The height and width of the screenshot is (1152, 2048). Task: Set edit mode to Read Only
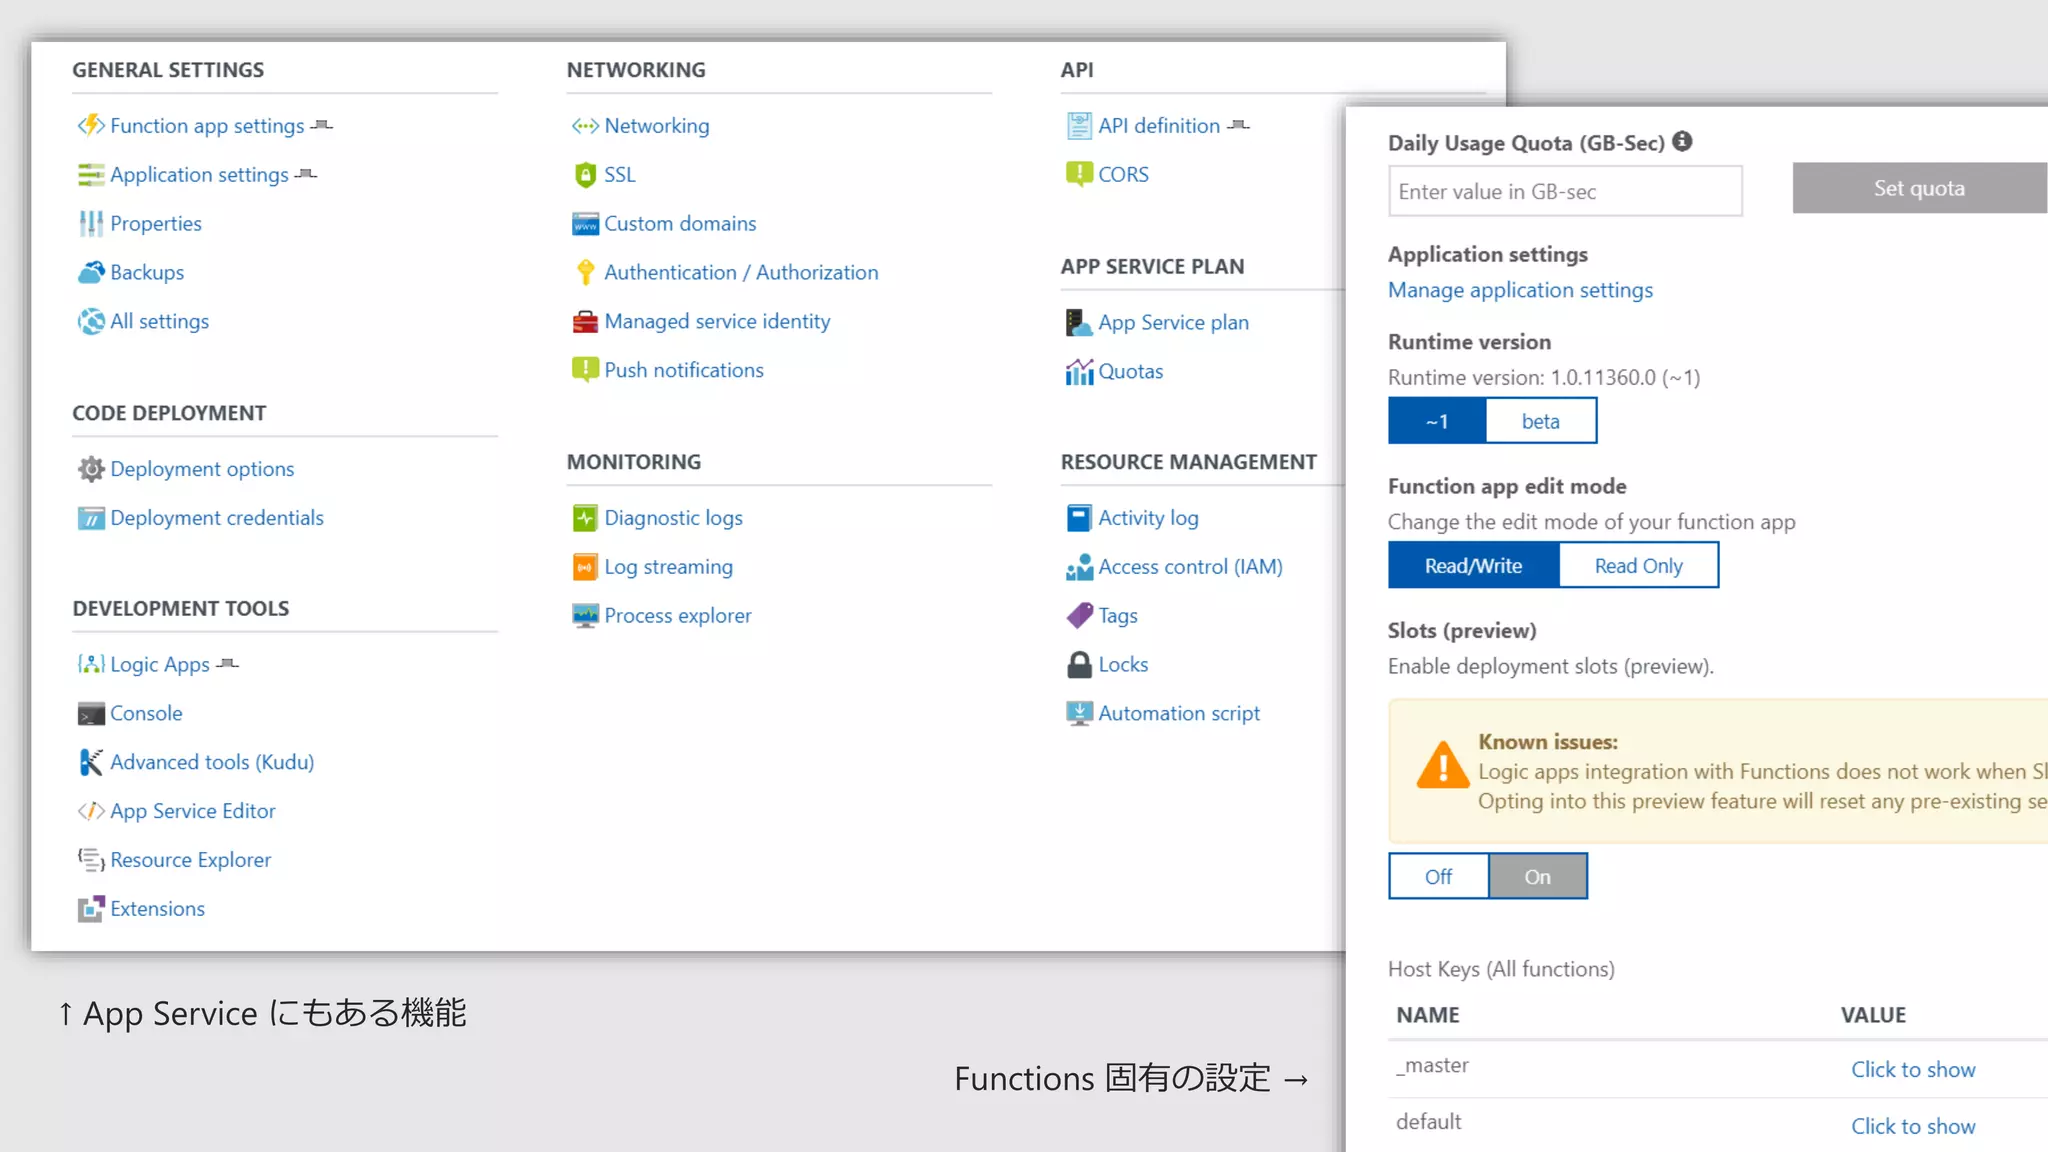[1638, 566]
